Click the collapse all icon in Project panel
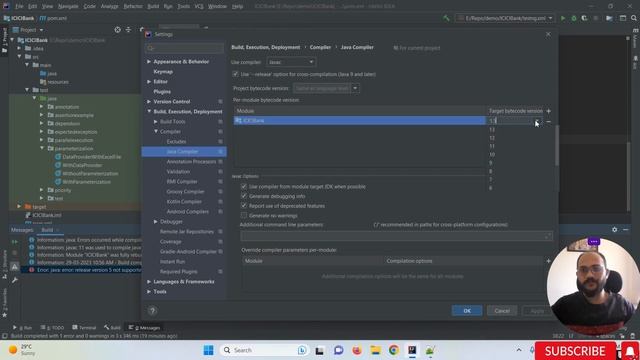 click(x=128, y=30)
